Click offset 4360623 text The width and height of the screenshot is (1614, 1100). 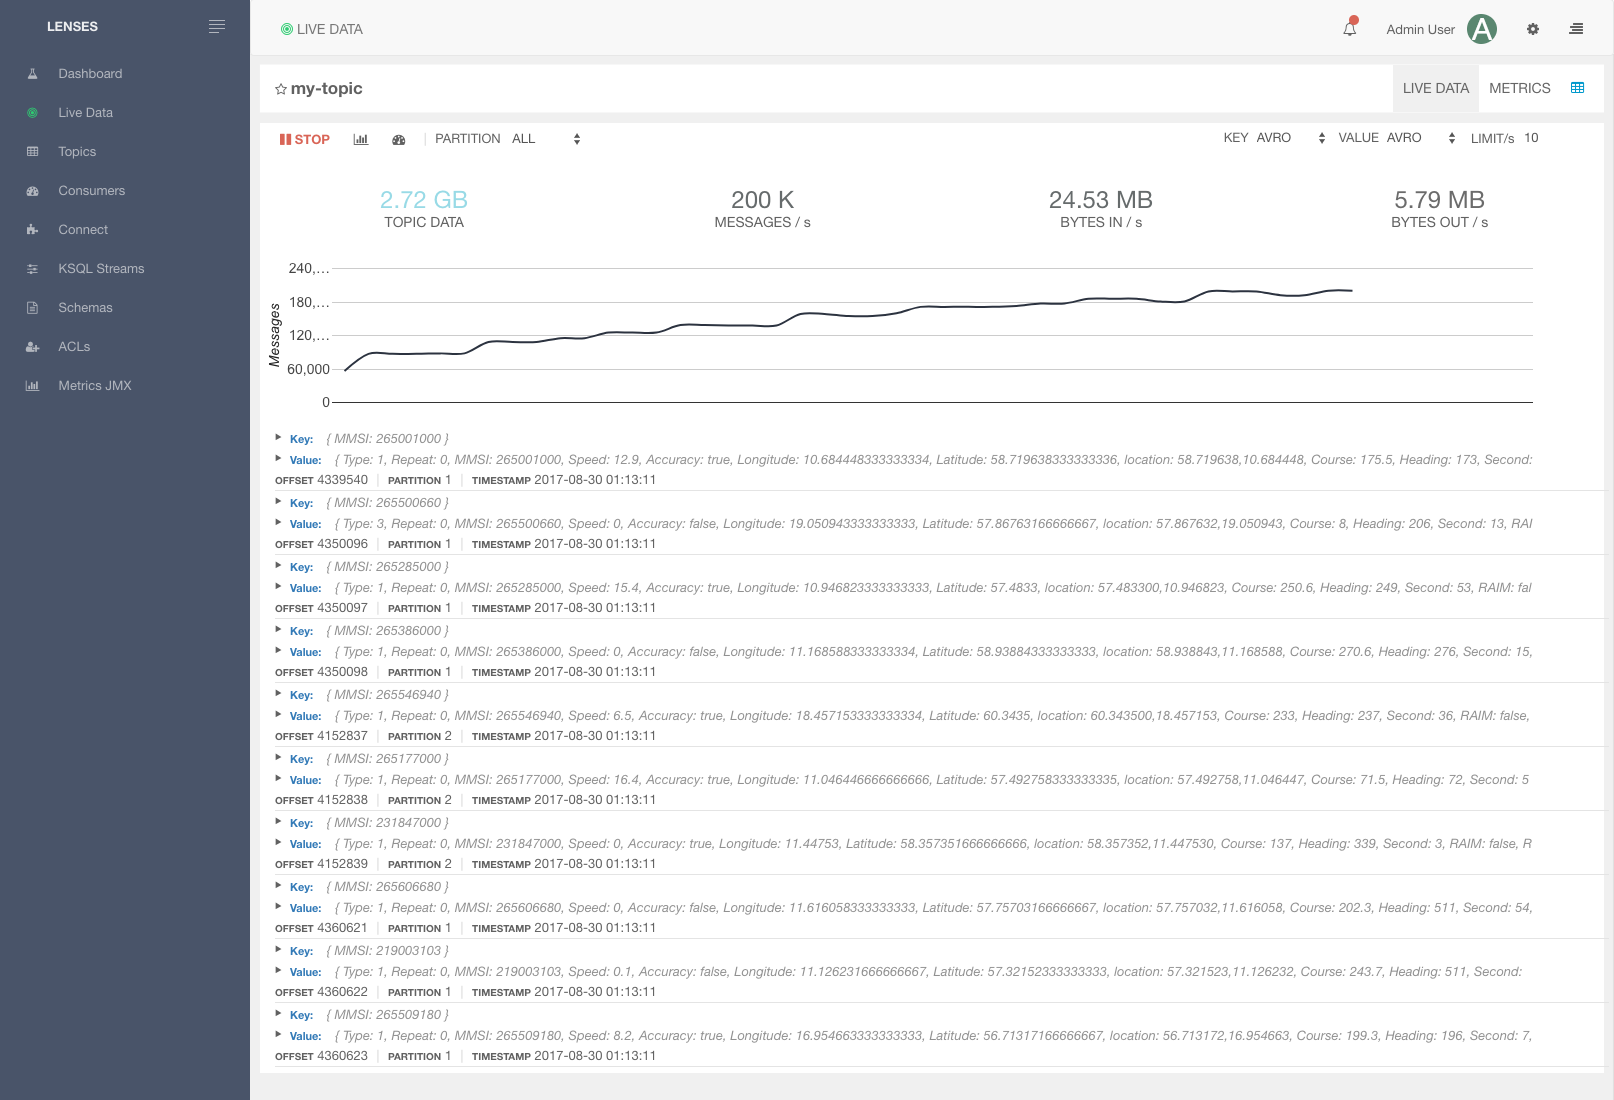[342, 1056]
